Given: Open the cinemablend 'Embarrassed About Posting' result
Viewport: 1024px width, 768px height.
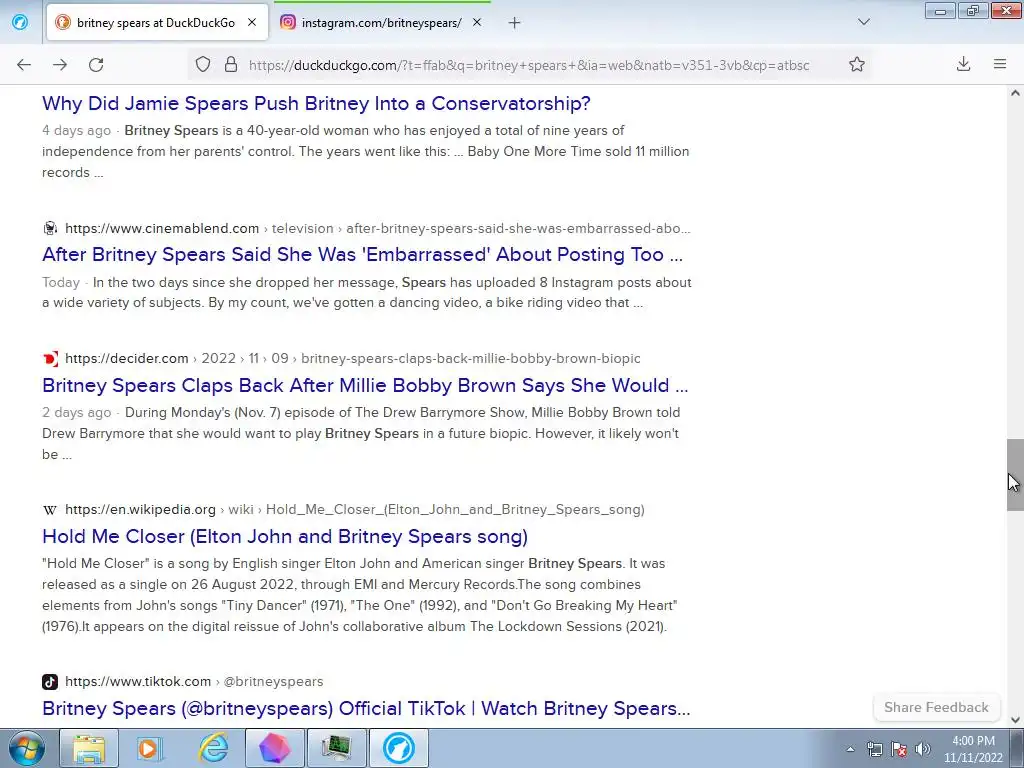Looking at the screenshot, I should point(362,254).
